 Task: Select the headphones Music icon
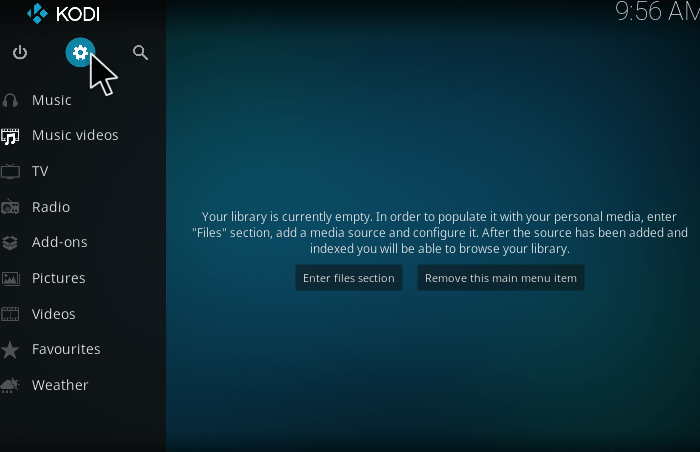coord(10,100)
